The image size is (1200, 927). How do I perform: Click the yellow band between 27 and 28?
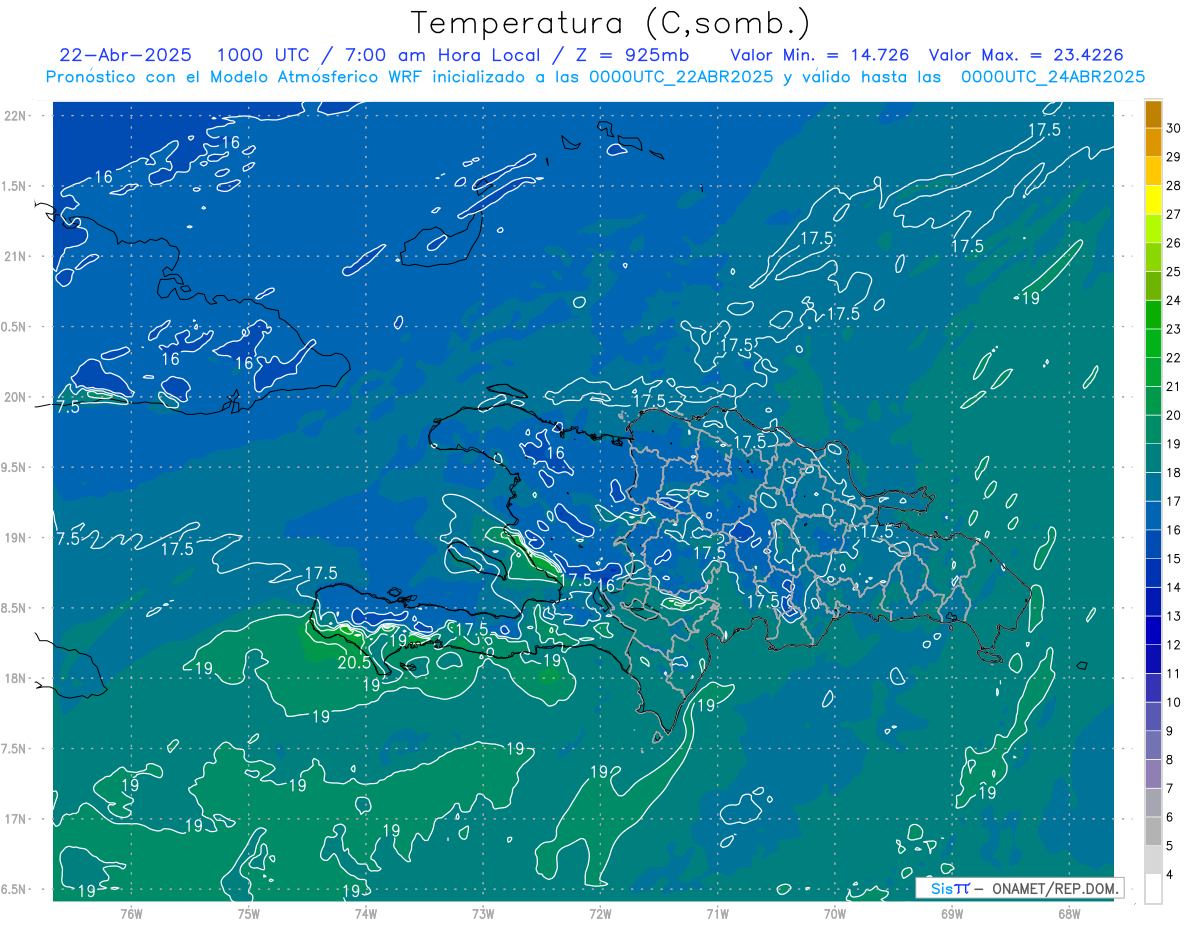pos(1153,200)
